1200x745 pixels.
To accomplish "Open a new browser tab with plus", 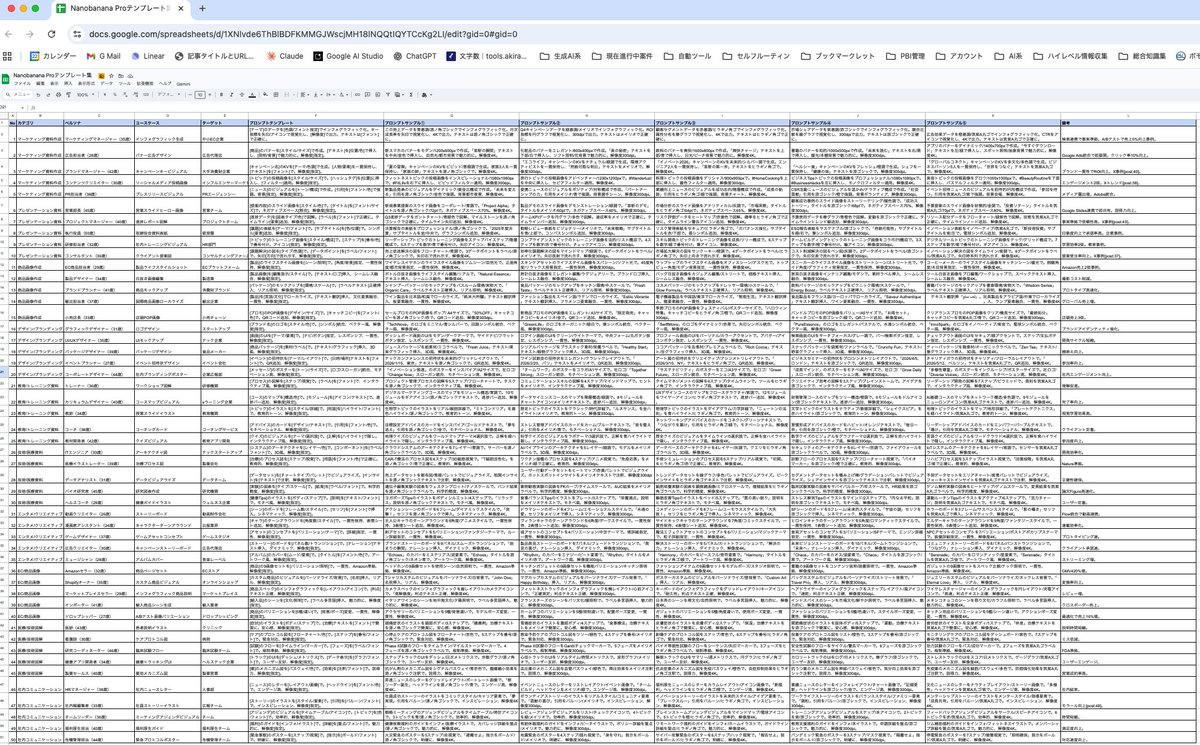I will [x=202, y=8].
